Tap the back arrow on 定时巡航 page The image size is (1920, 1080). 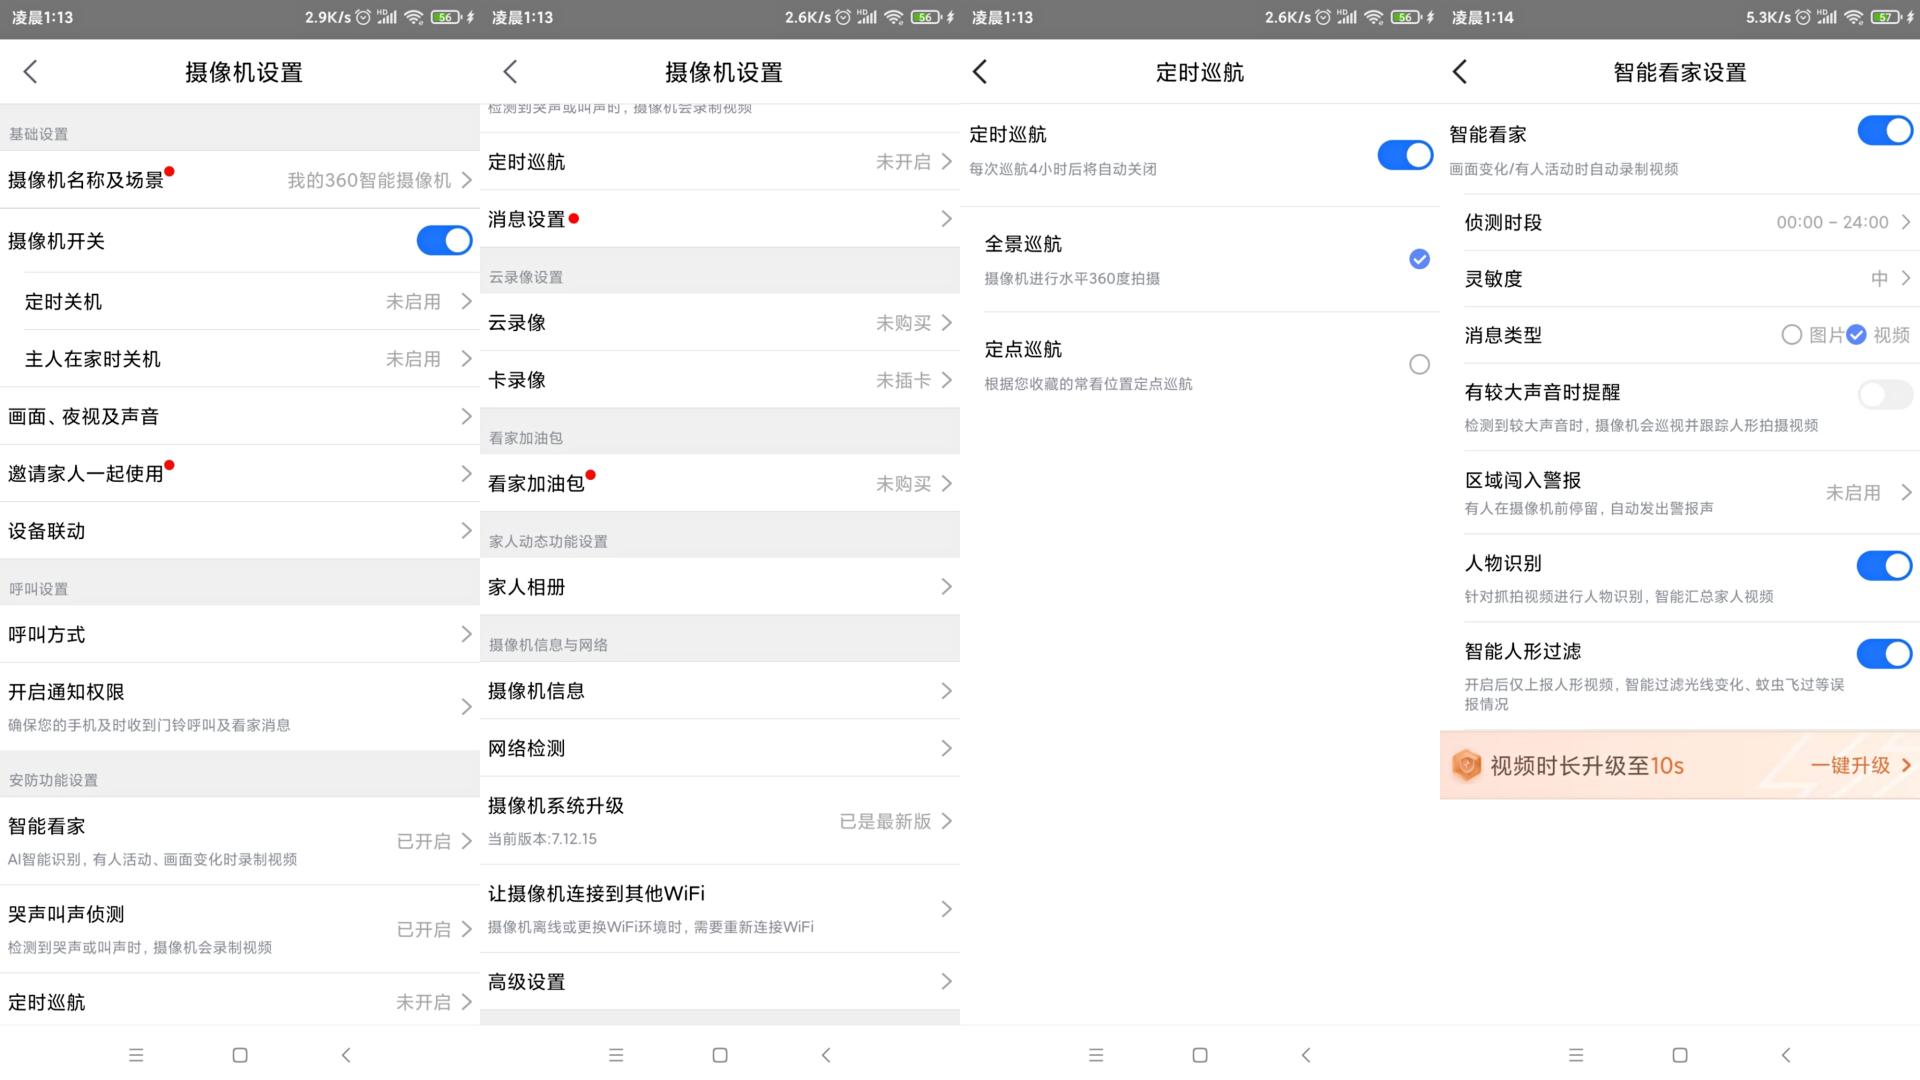pos(980,71)
